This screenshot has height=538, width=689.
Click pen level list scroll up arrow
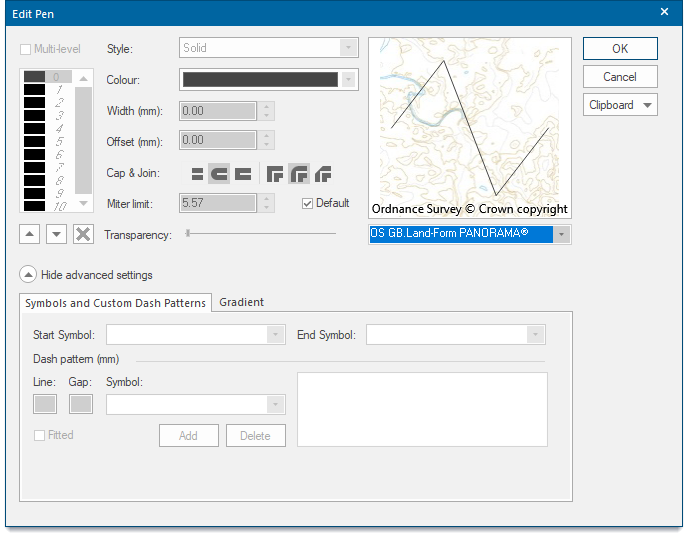[x=83, y=79]
